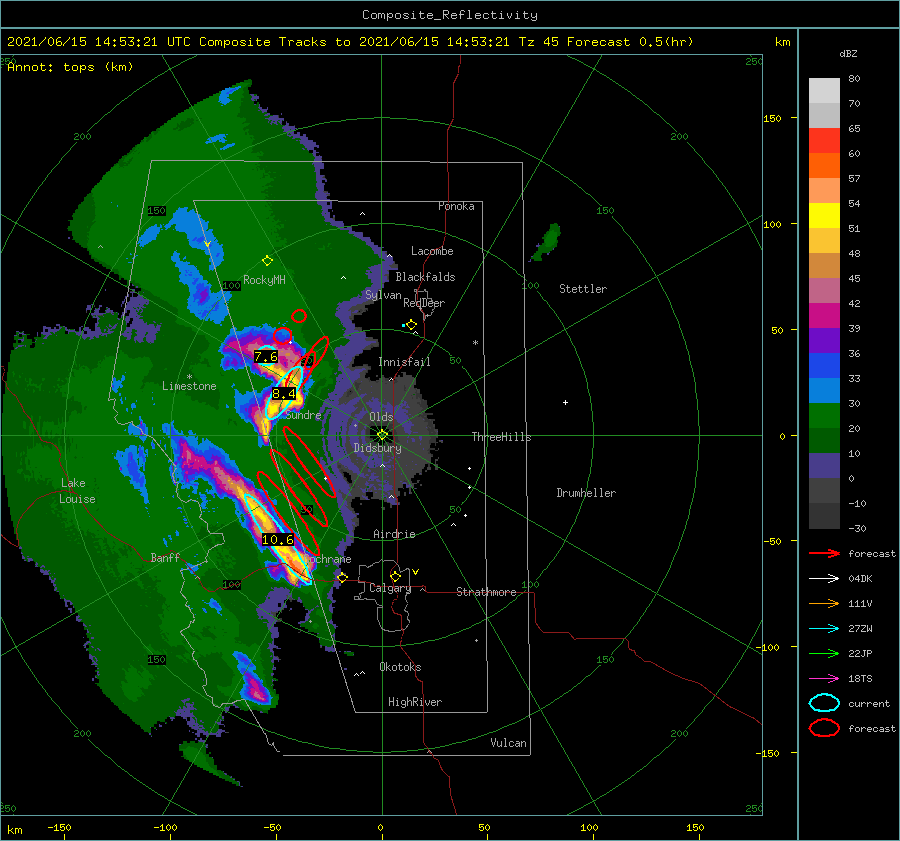The image size is (900, 841).
Task: Click the Drumheller city label
Action: pyautogui.click(x=586, y=493)
